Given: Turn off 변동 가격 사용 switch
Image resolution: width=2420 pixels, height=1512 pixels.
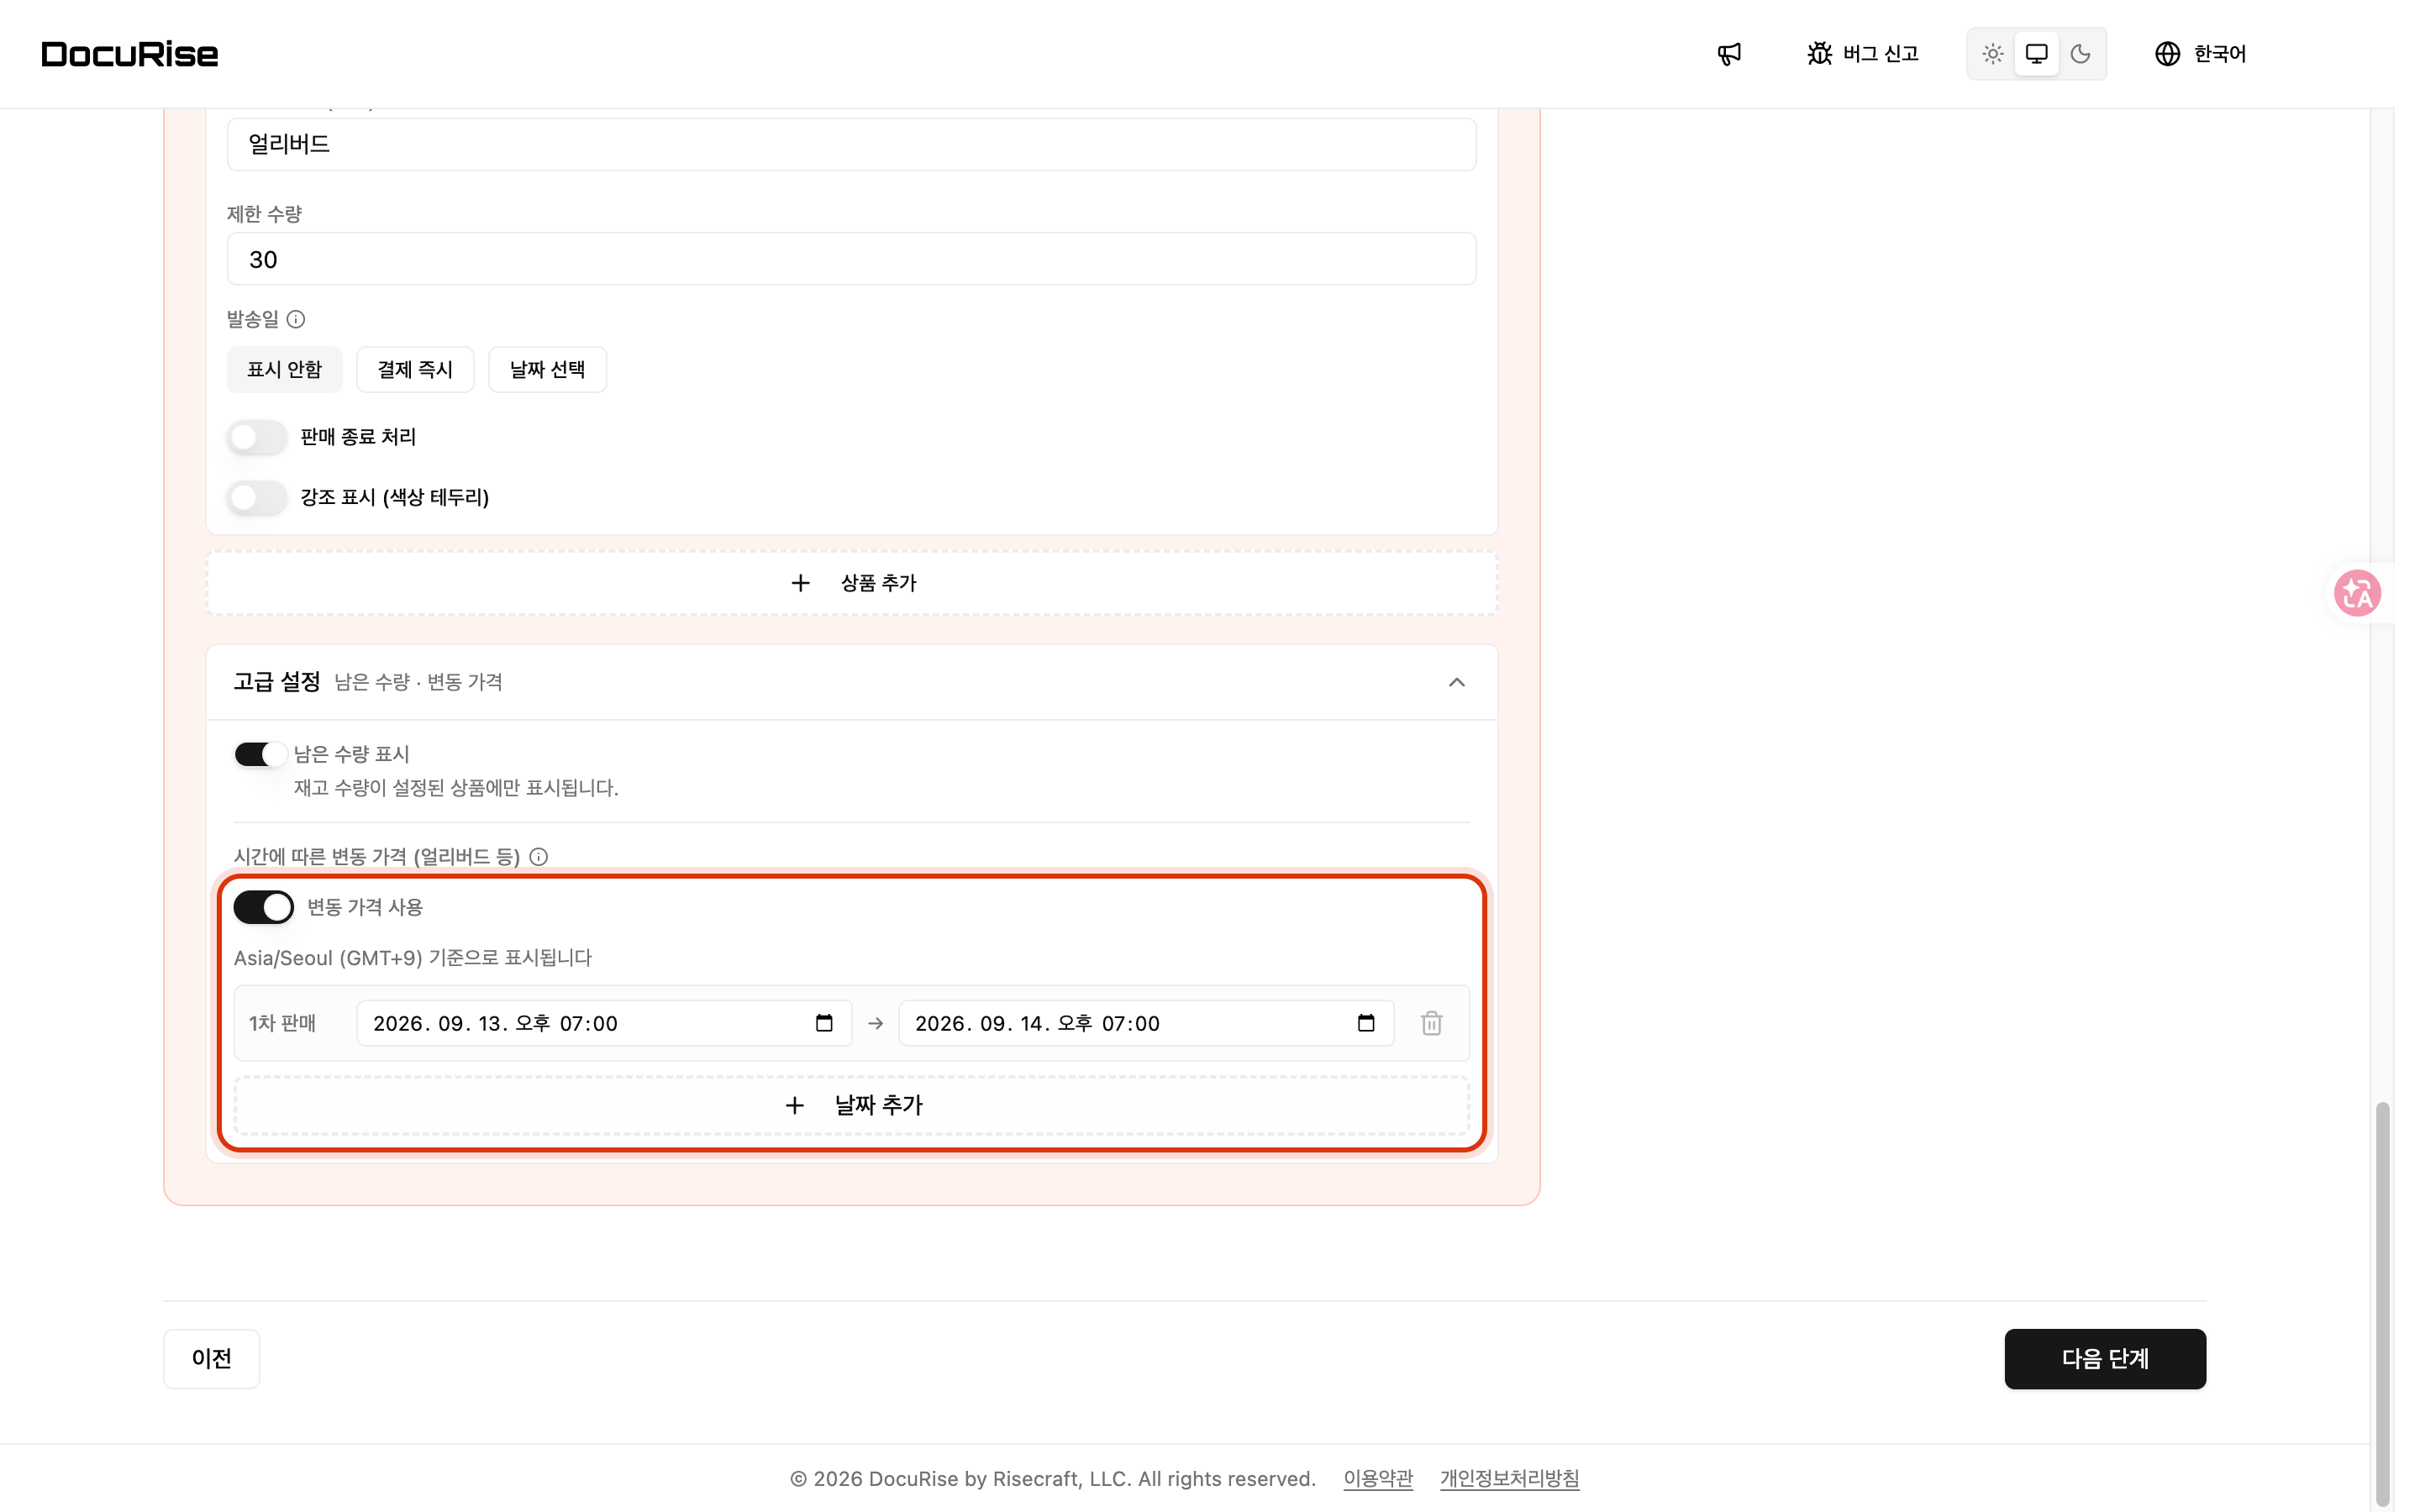Looking at the screenshot, I should 263,907.
